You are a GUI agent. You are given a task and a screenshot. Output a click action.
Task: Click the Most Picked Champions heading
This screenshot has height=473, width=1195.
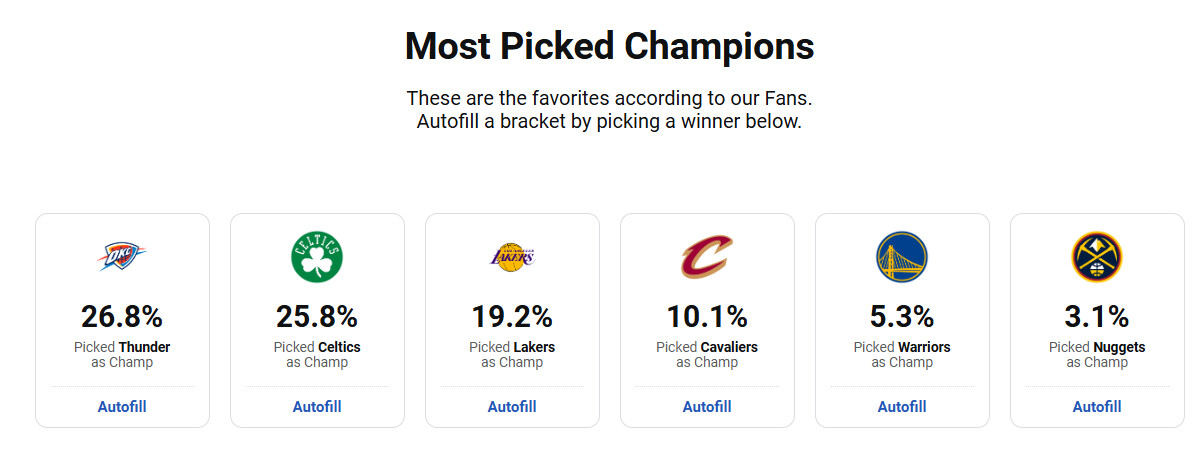pyautogui.click(x=609, y=47)
